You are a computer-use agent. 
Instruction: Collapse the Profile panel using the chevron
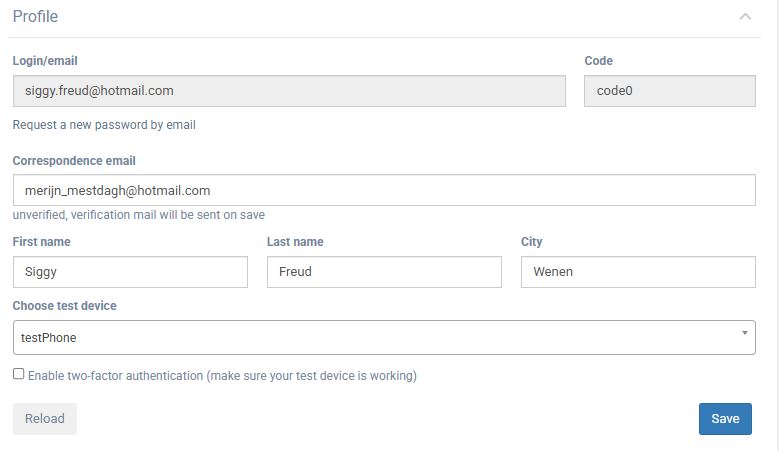pos(745,17)
